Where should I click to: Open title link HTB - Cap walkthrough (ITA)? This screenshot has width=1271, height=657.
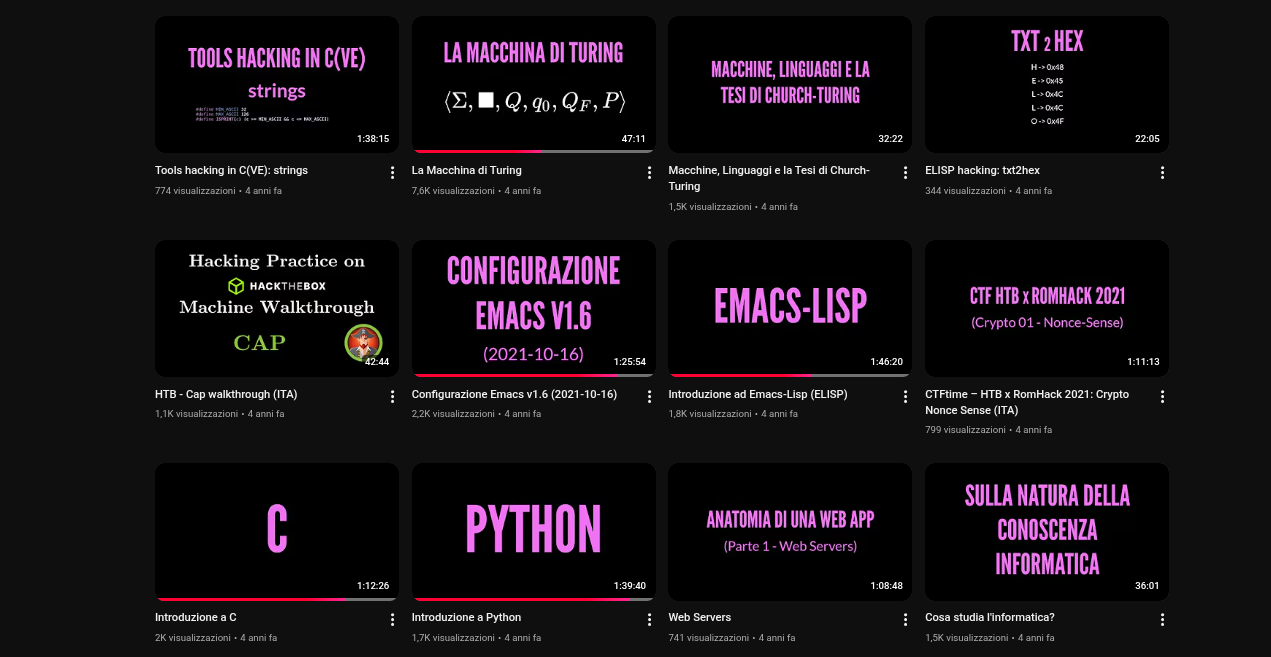pyautogui.click(x=226, y=394)
